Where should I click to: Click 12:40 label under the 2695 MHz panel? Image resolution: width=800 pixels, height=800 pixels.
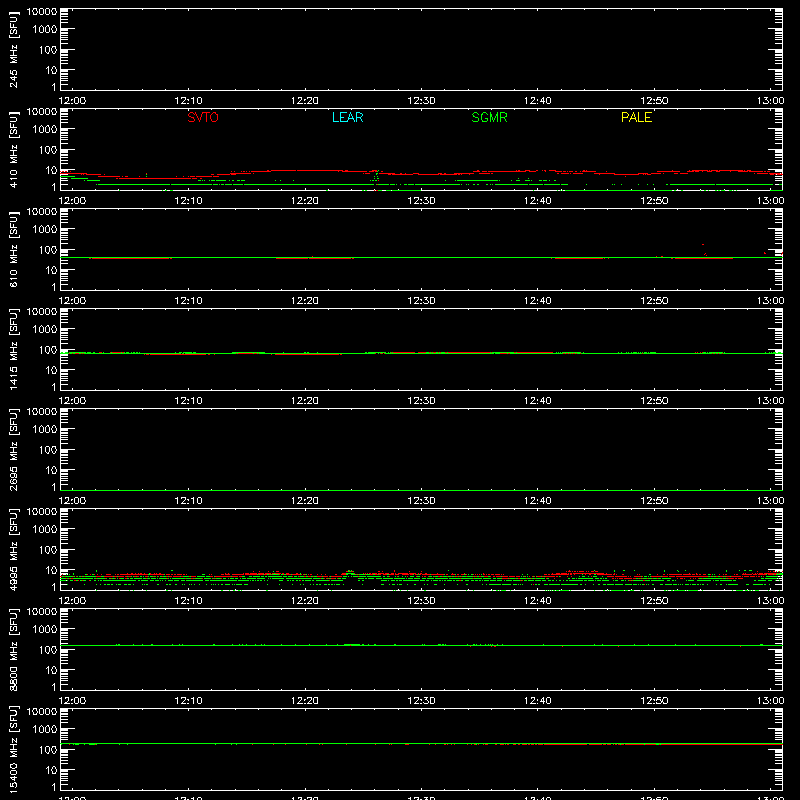[538, 501]
